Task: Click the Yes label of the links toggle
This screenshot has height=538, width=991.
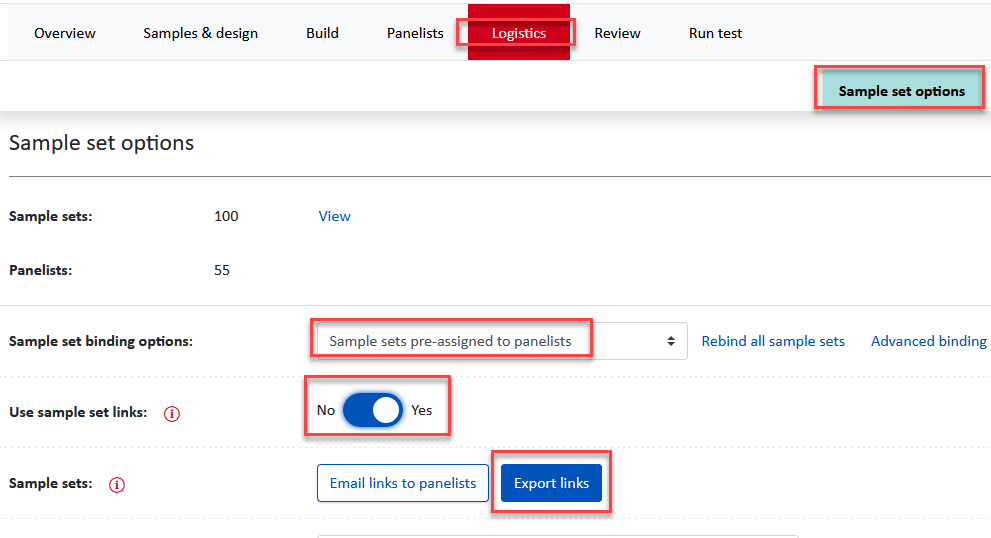Action: tap(422, 410)
